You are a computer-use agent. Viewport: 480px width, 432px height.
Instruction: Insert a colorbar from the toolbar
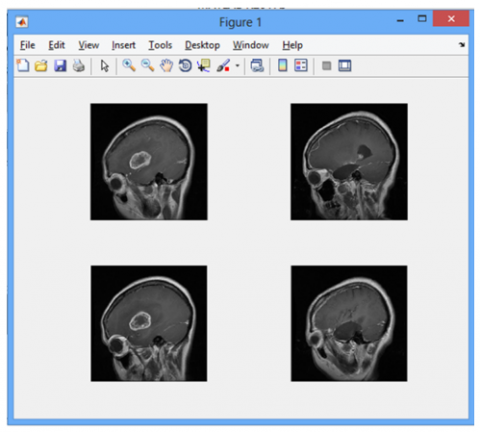tap(283, 66)
